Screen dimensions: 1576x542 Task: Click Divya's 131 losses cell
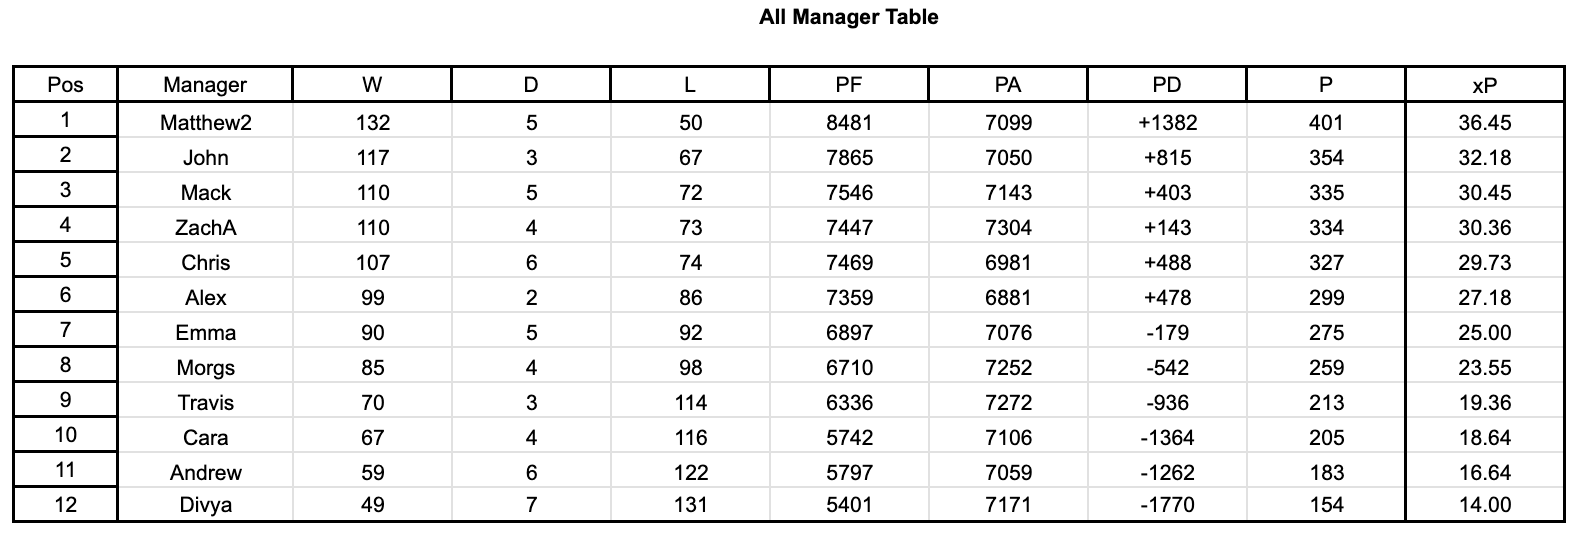690,505
